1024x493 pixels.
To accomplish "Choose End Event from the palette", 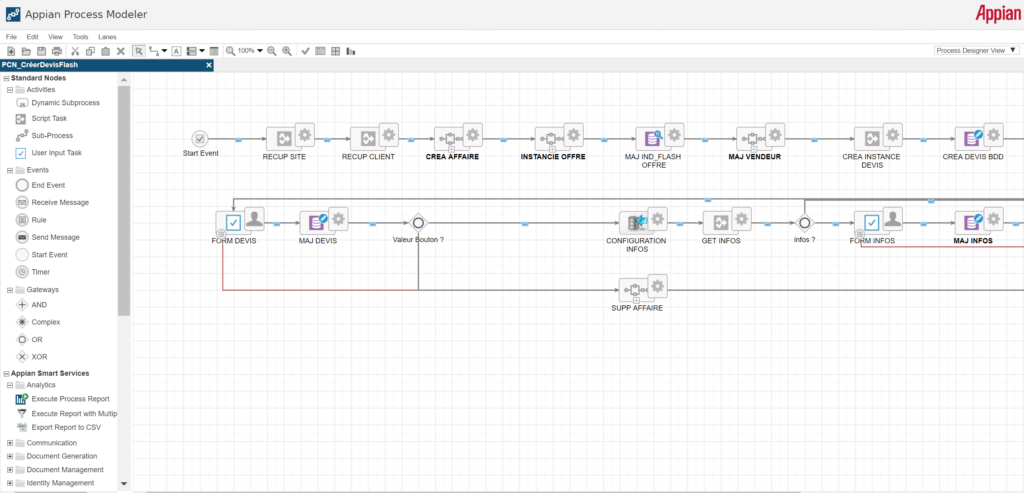I will 40,185.
